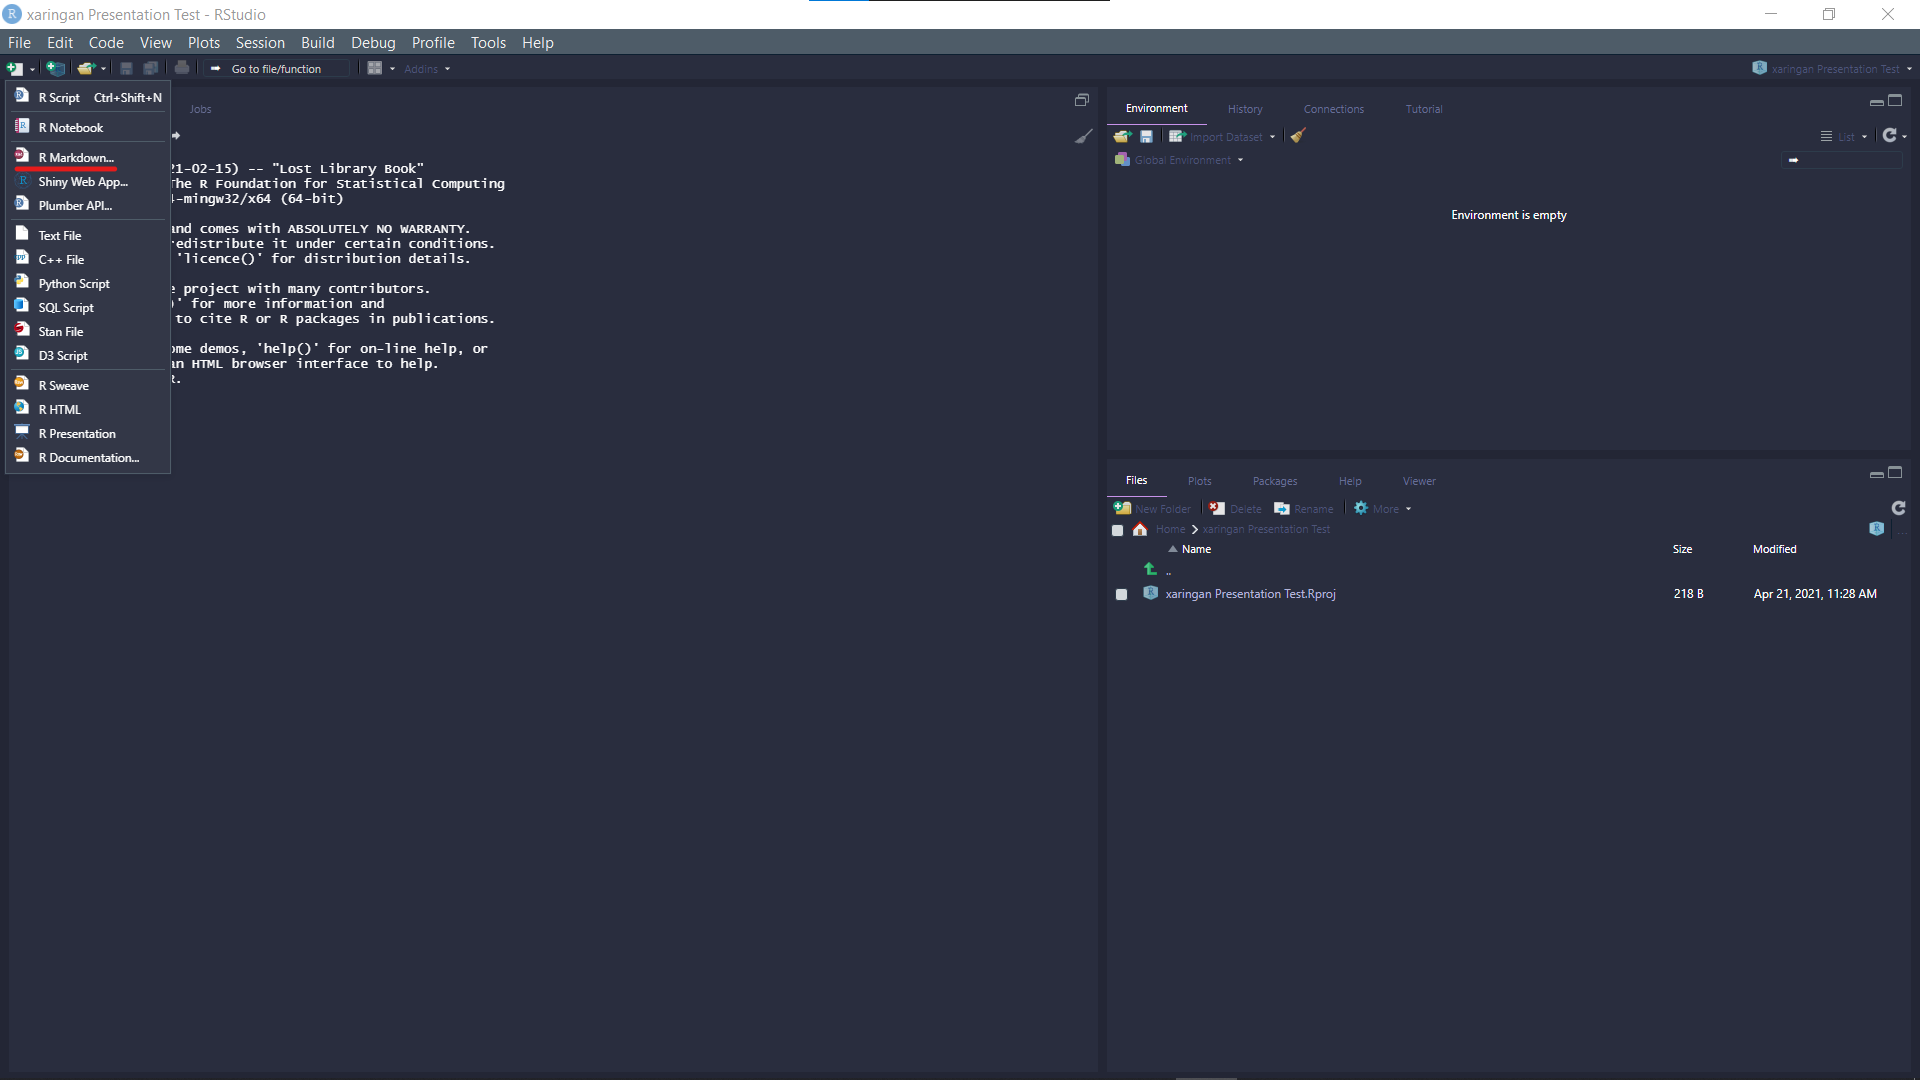Select R Presentation from the menu
The height and width of the screenshot is (1080, 1920).
[x=88, y=433]
